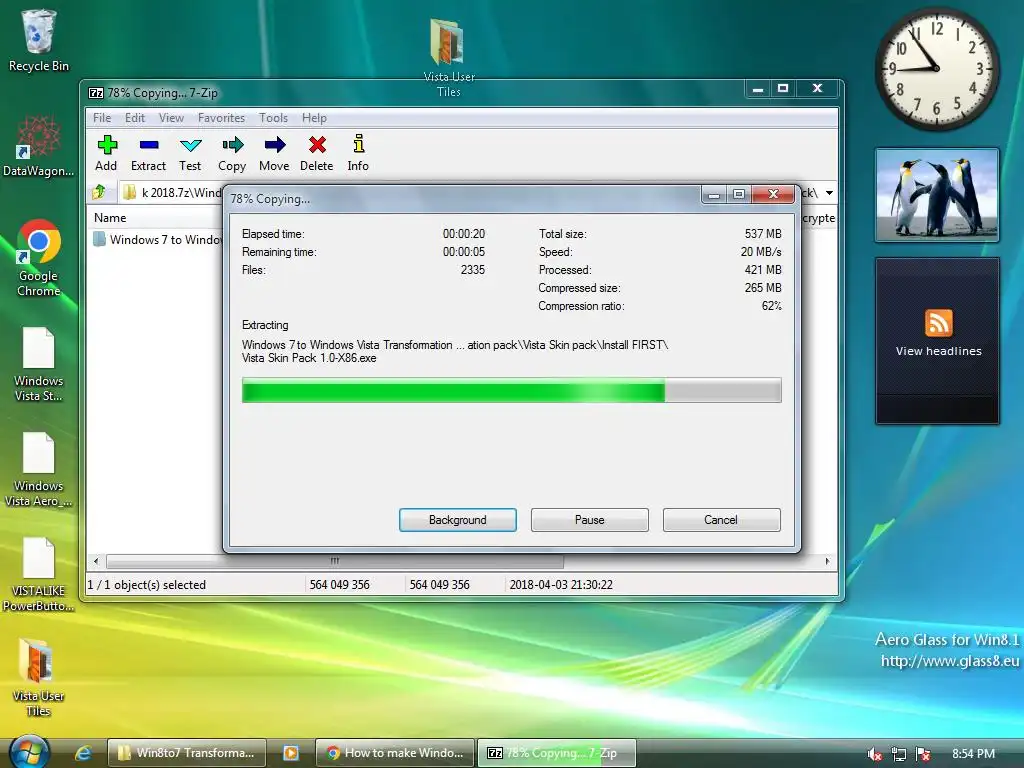Click the media player taskbar icon
Screen dimensions: 1024x768
[x=291, y=753]
